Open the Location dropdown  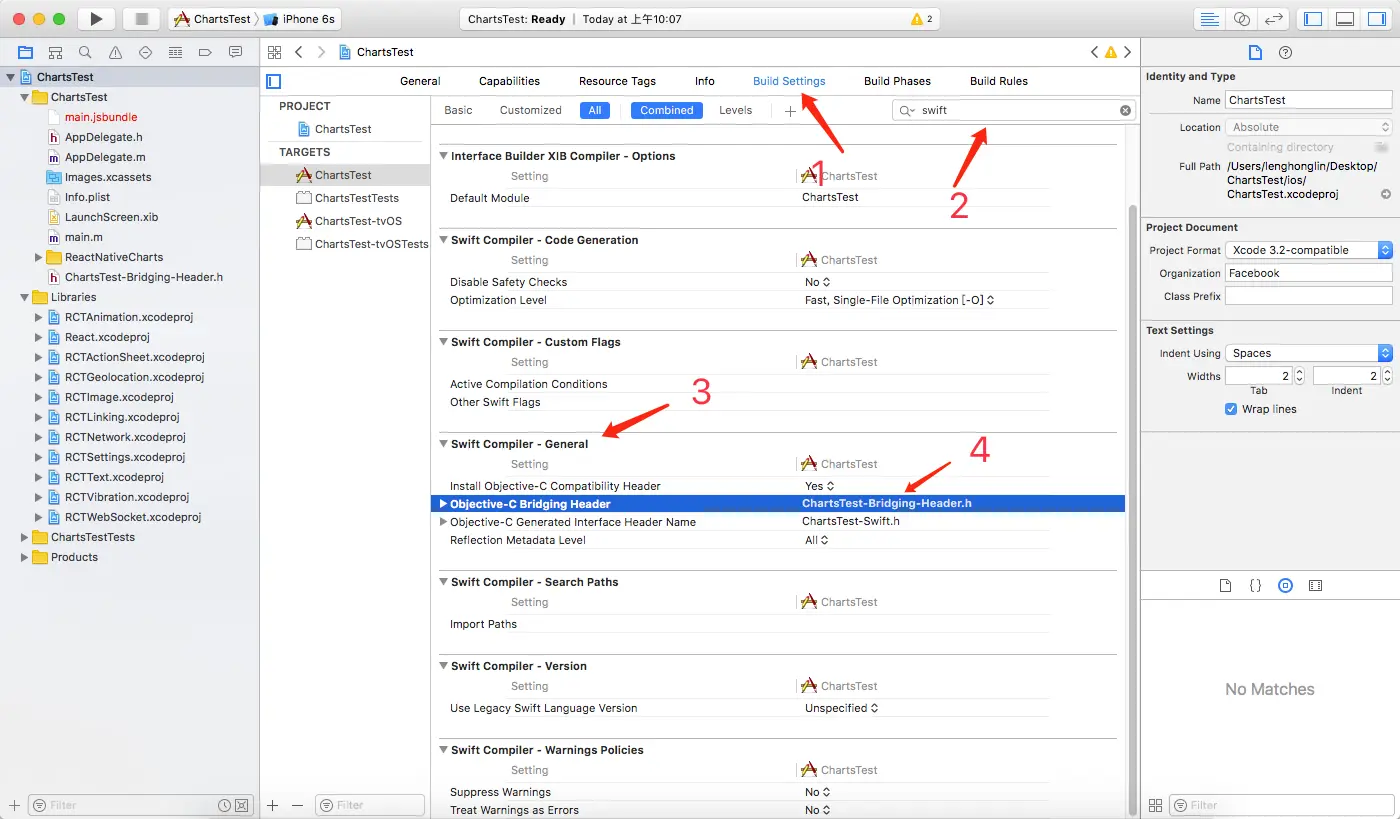1309,127
